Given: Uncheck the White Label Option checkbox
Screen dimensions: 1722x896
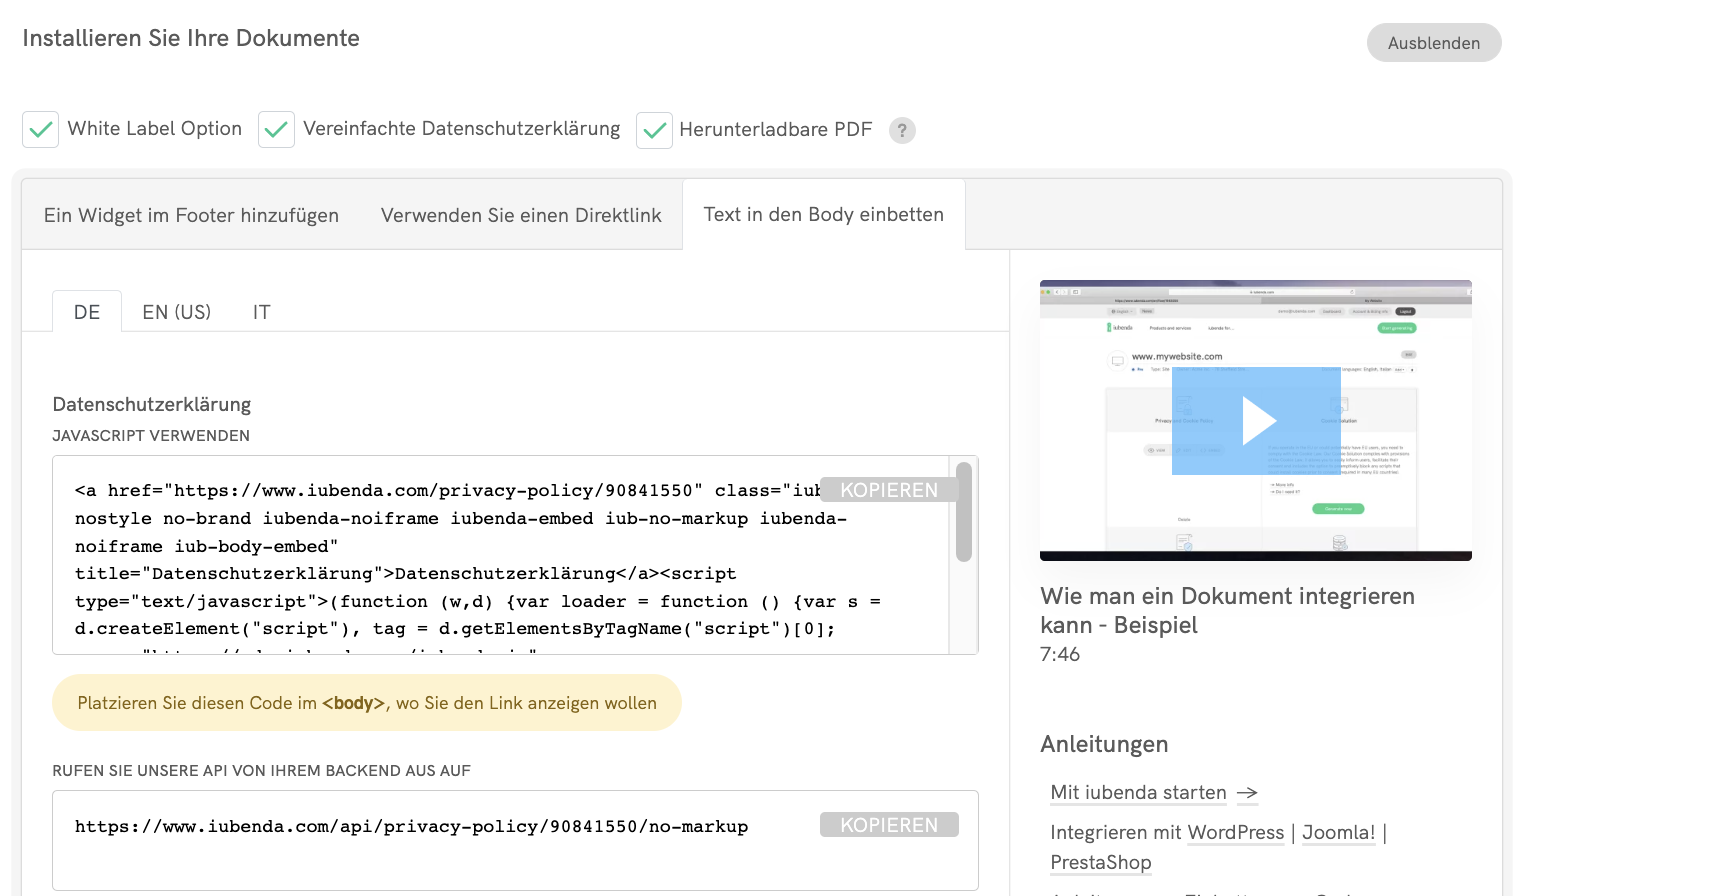Looking at the screenshot, I should [41, 130].
